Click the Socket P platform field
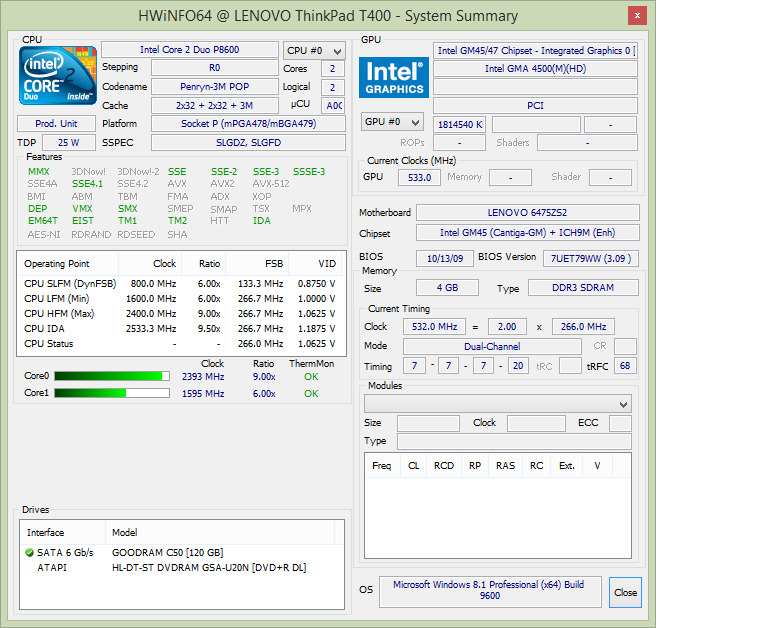 click(x=248, y=123)
